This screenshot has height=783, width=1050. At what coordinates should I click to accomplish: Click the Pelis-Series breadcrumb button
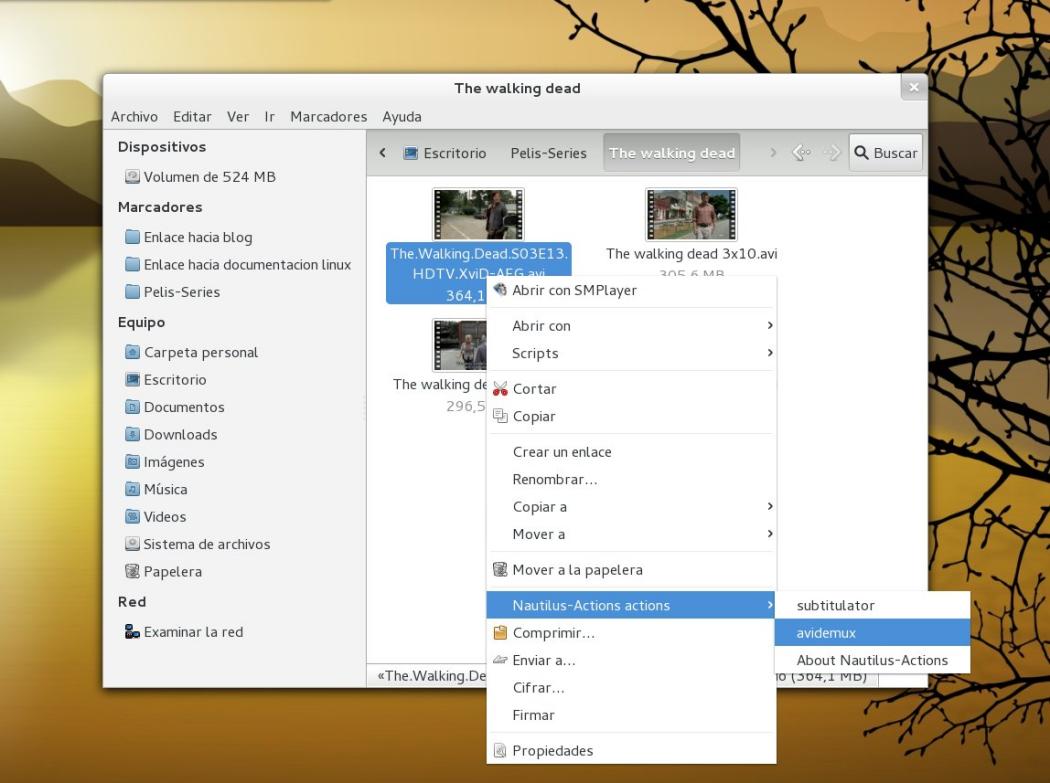pyautogui.click(x=548, y=153)
